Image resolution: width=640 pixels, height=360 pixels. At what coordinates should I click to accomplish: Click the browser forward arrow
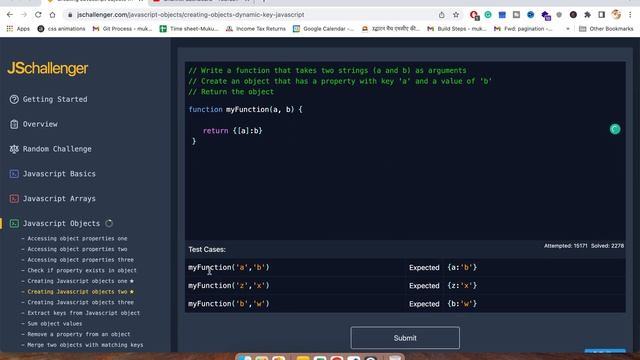[24, 15]
